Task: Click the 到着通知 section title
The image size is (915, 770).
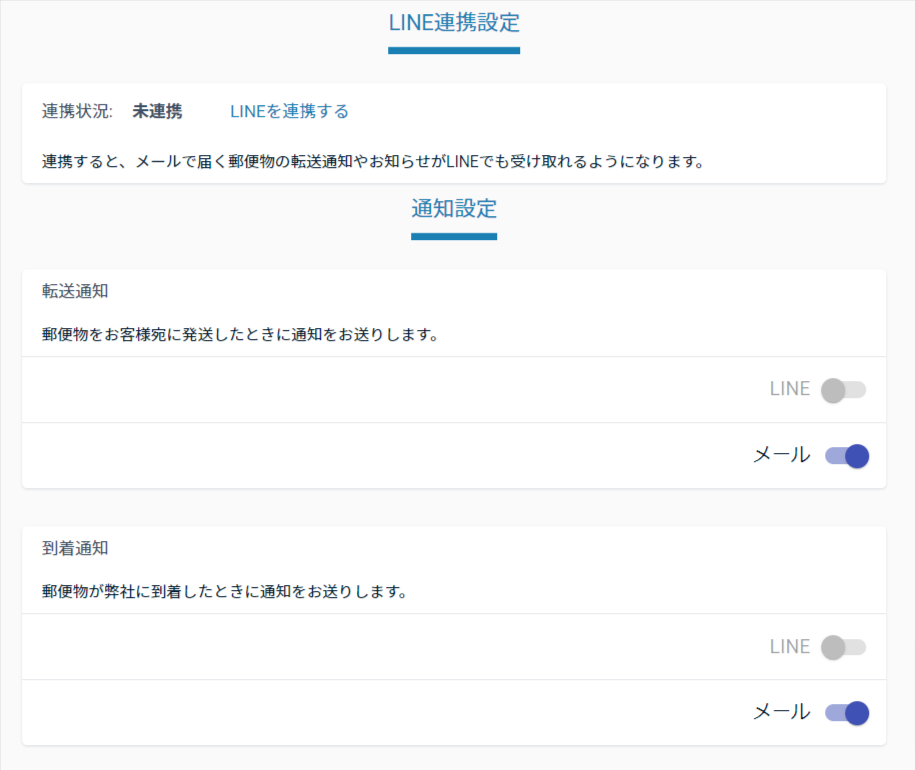Action: tap(75, 548)
